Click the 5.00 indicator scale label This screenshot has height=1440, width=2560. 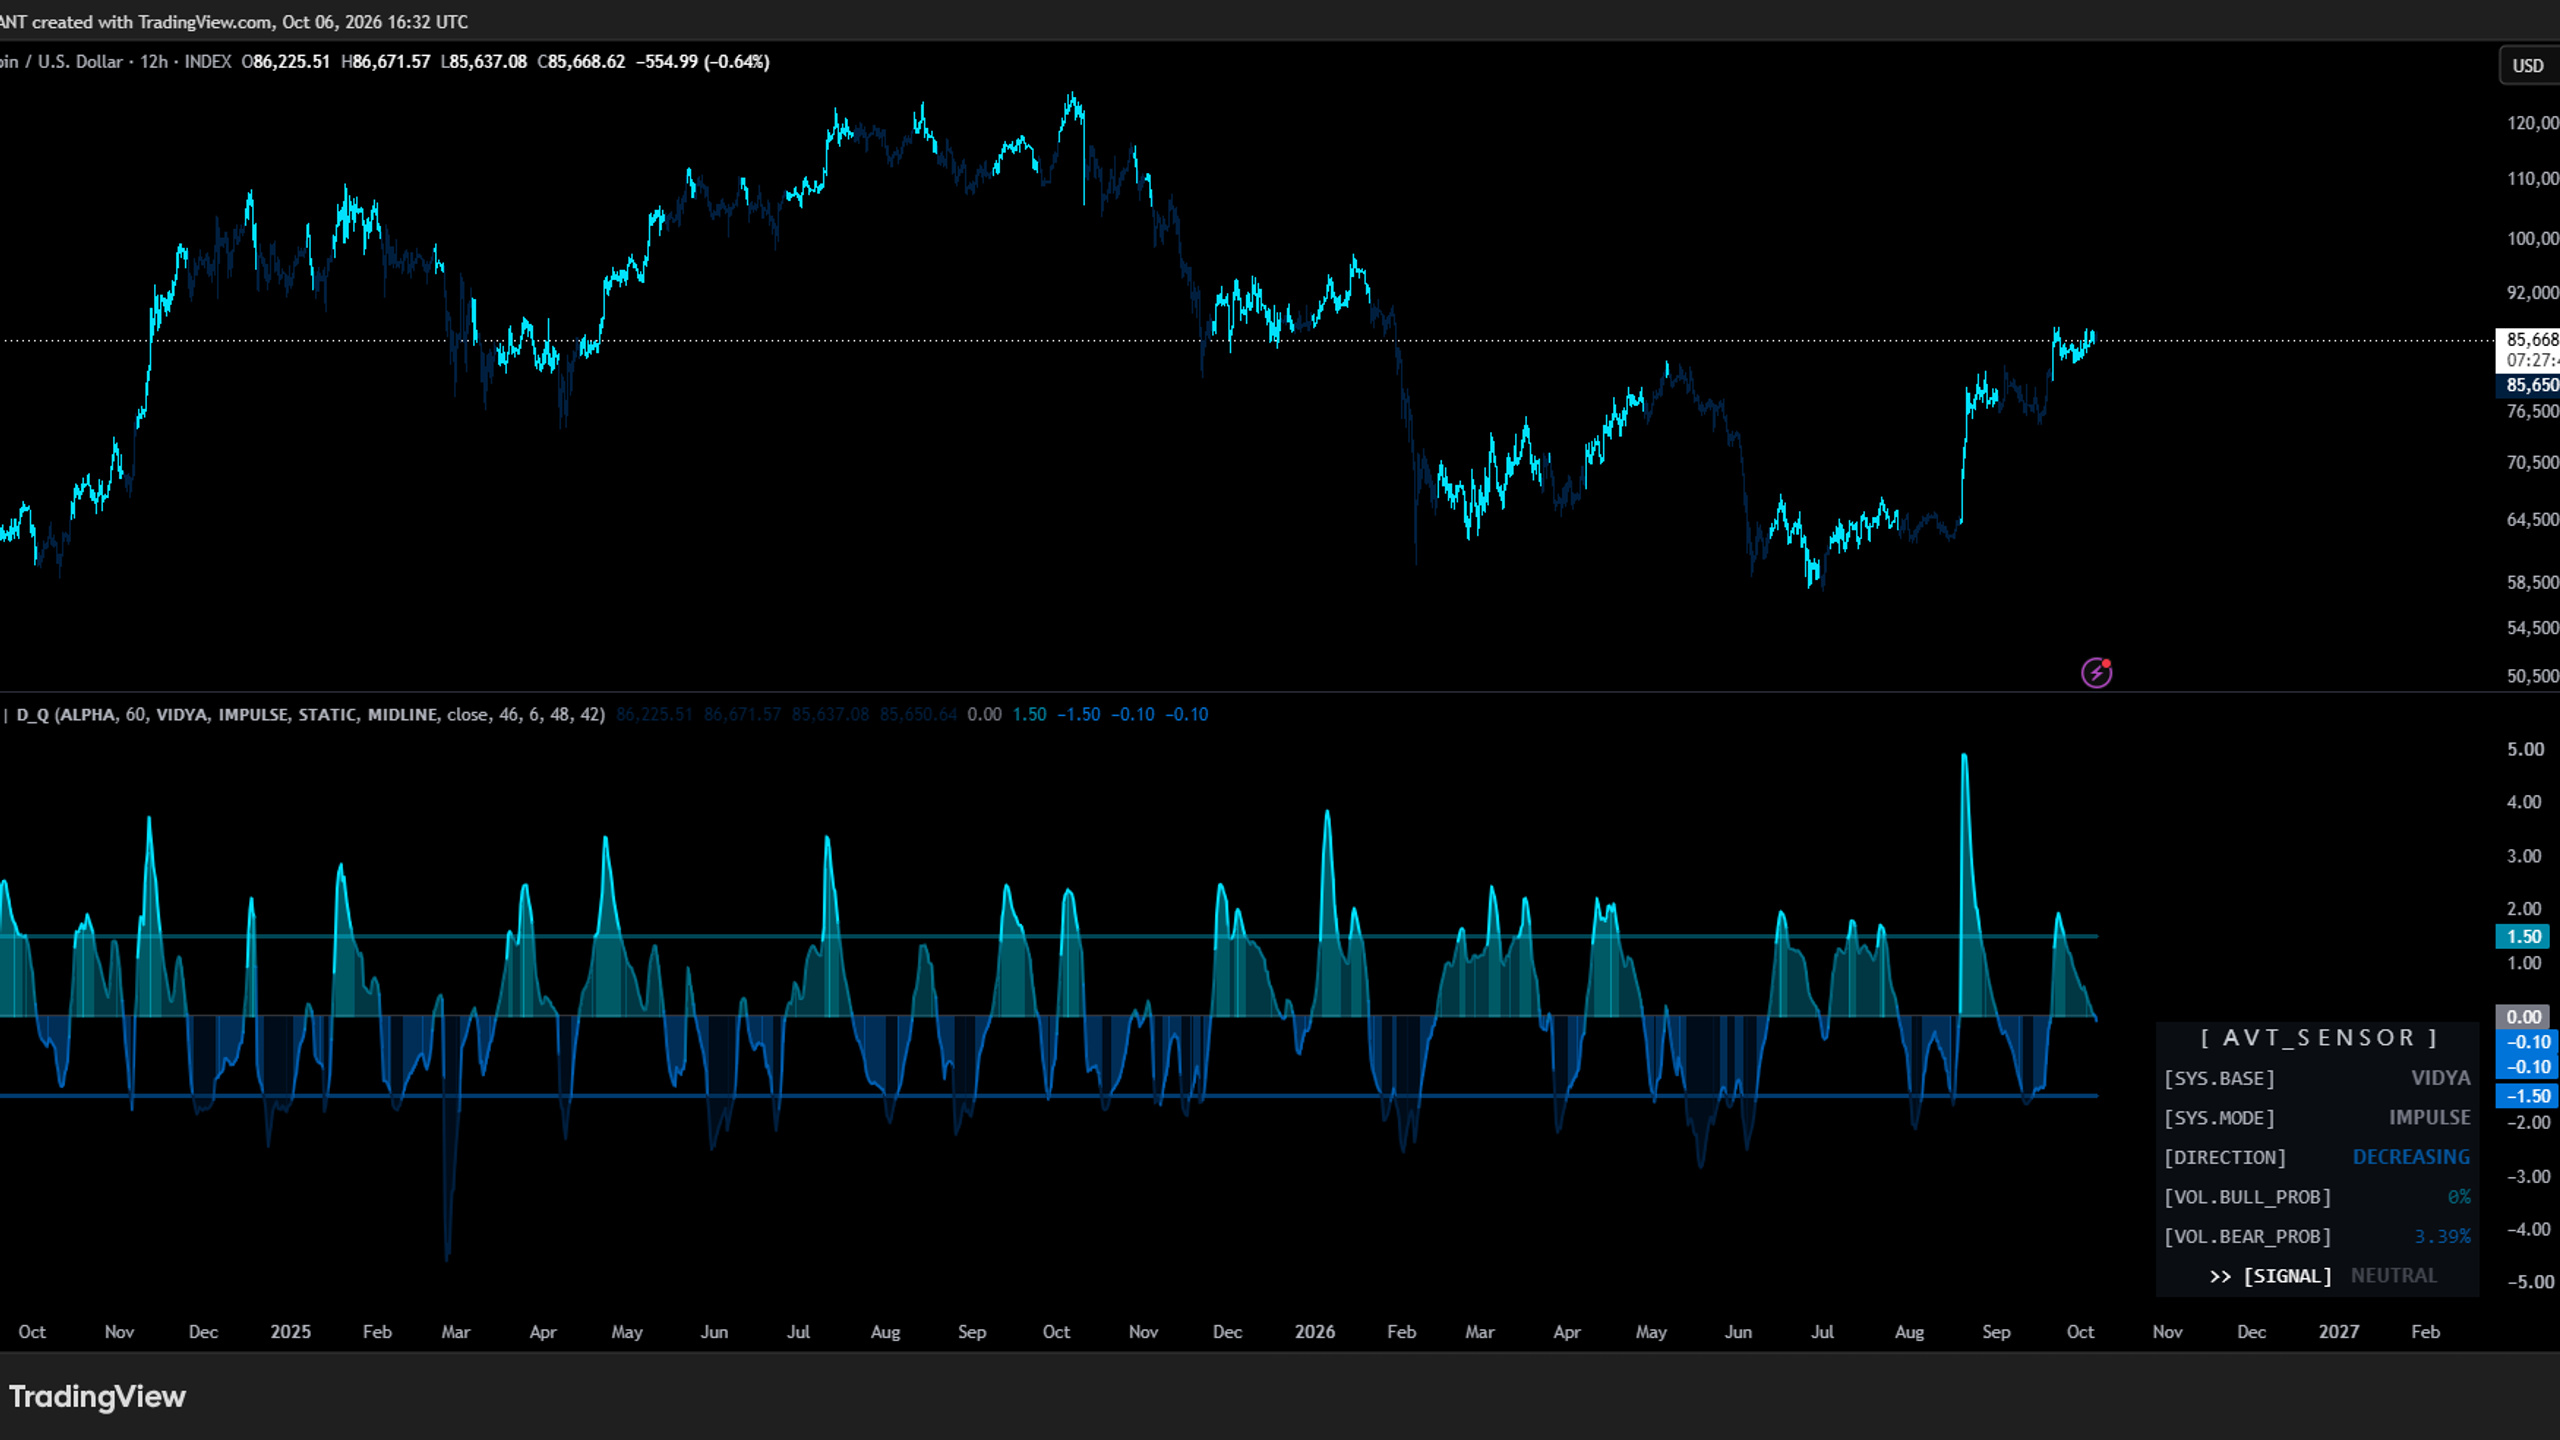(2525, 749)
